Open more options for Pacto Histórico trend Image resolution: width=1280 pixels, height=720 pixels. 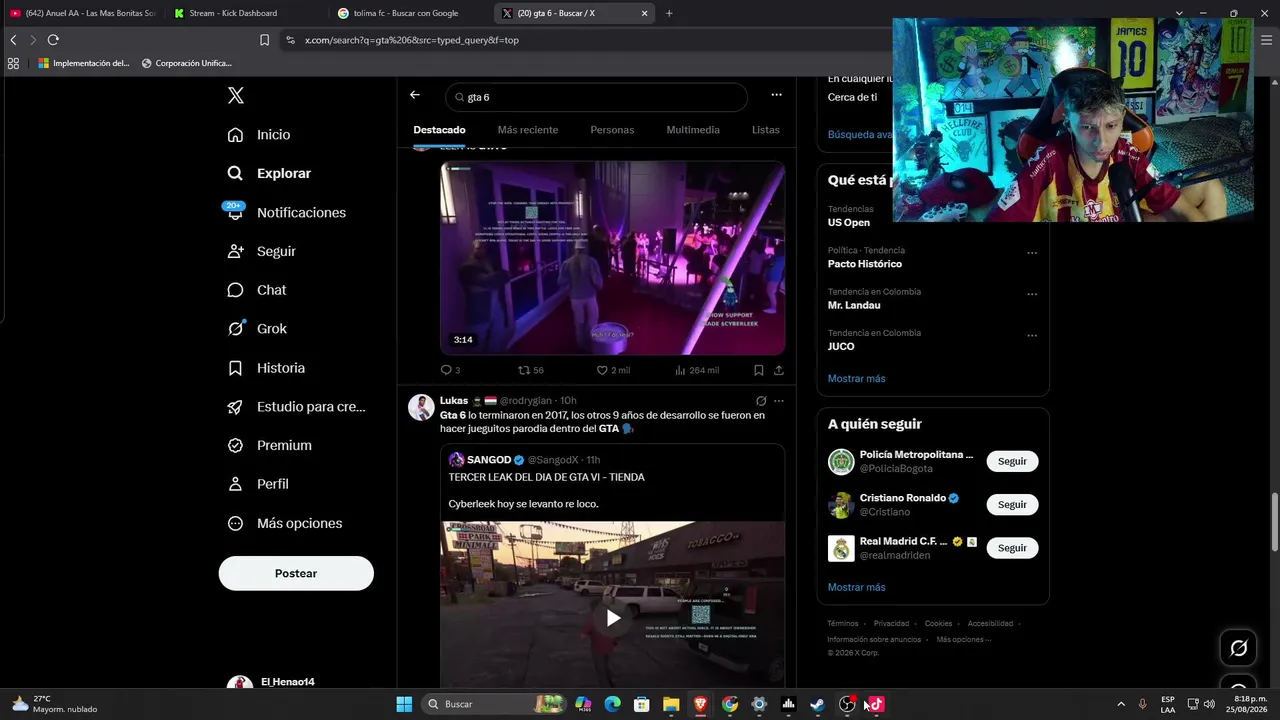(x=1032, y=253)
